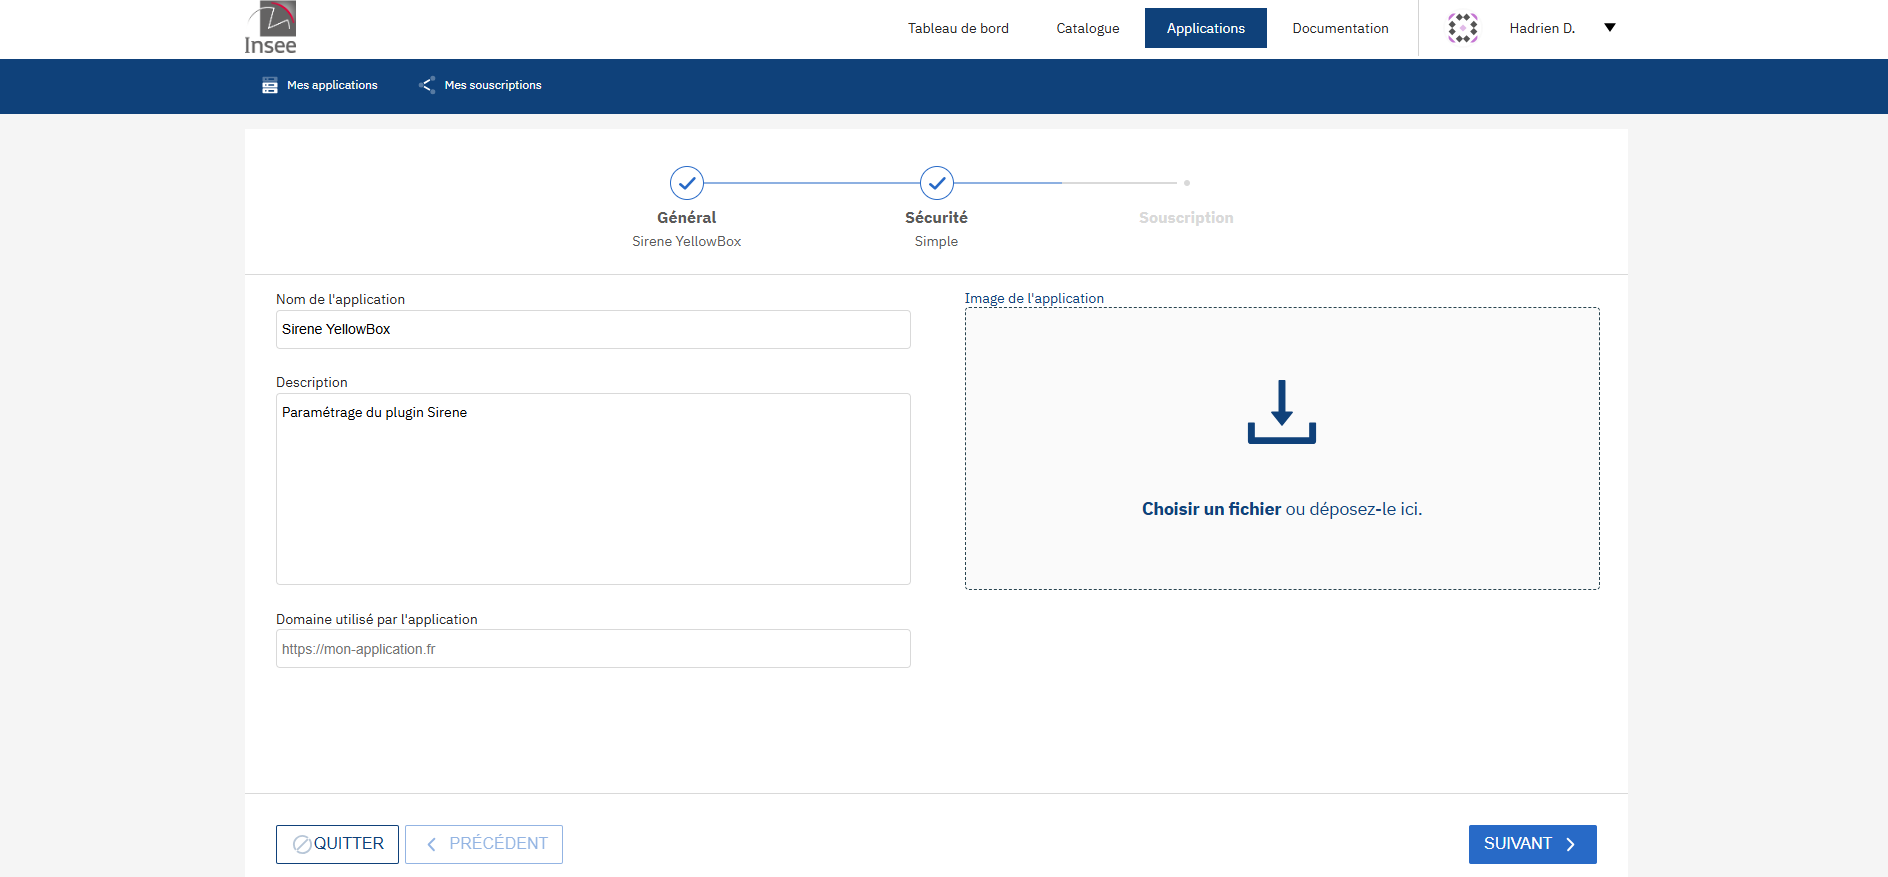Image resolution: width=1888 pixels, height=877 pixels.
Task: Click the Choisir un fichier link
Action: (x=1211, y=509)
